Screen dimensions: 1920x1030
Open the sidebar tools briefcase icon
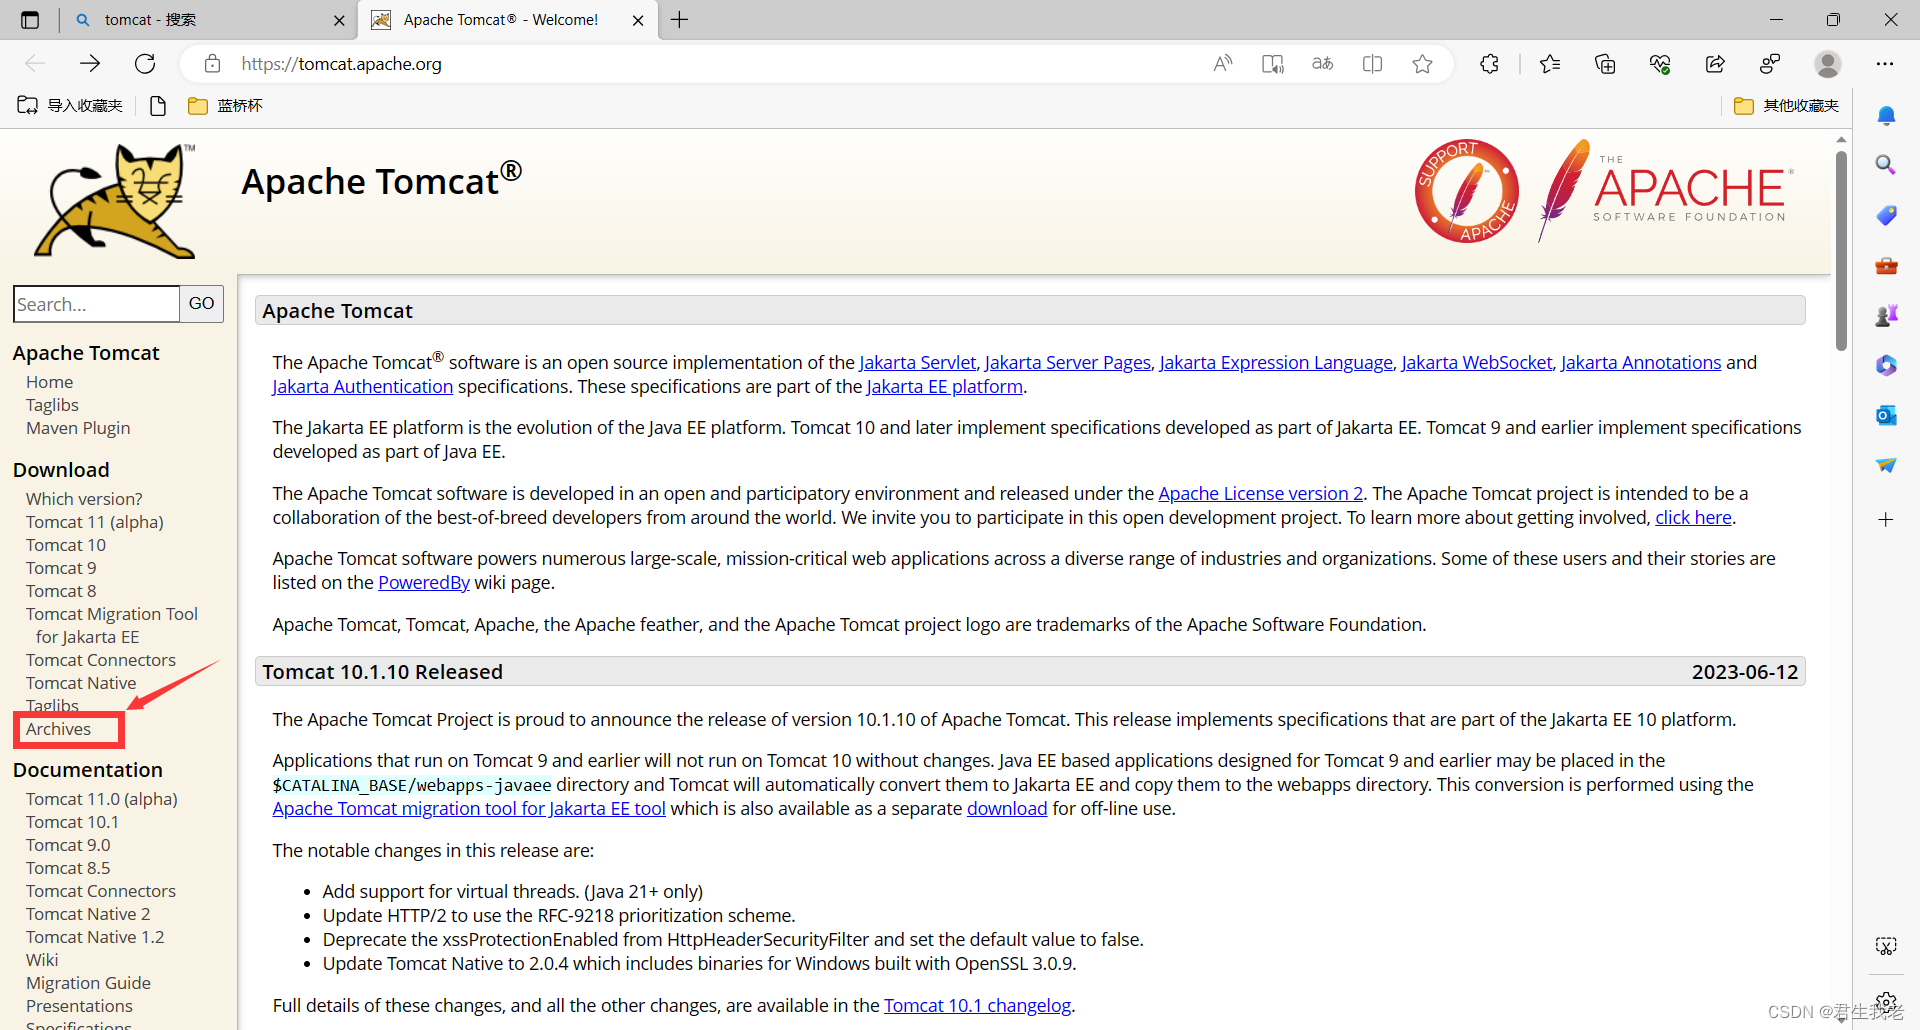pyautogui.click(x=1886, y=266)
